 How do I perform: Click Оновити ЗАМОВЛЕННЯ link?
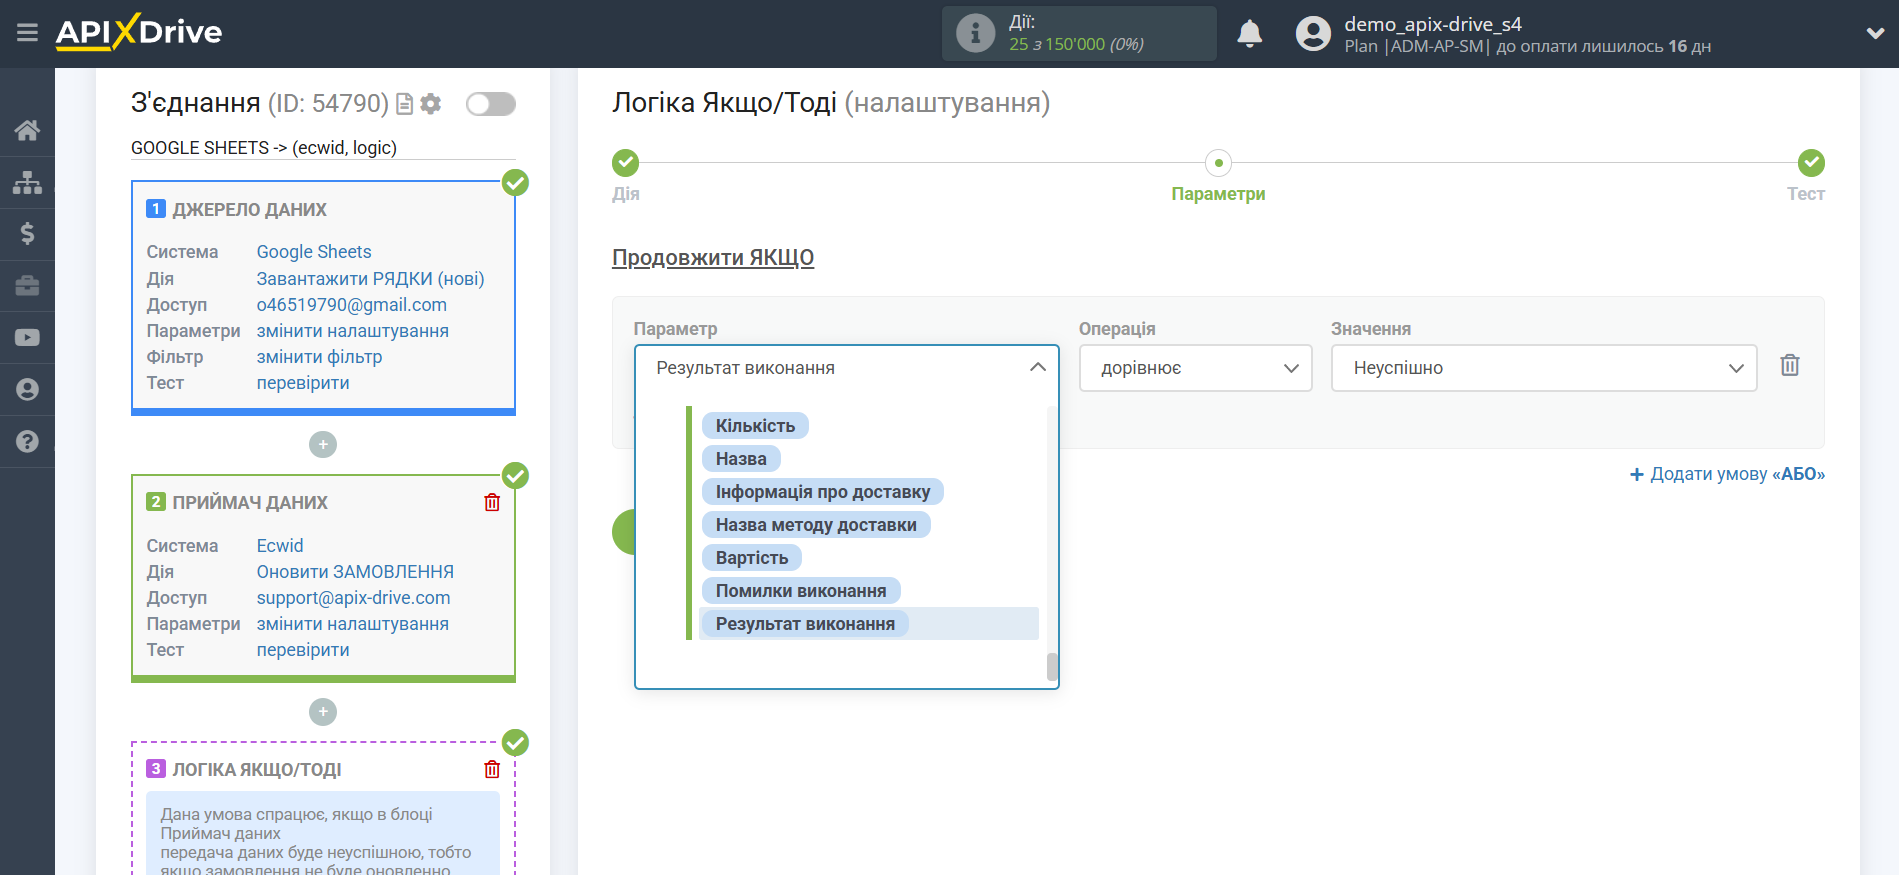point(355,572)
